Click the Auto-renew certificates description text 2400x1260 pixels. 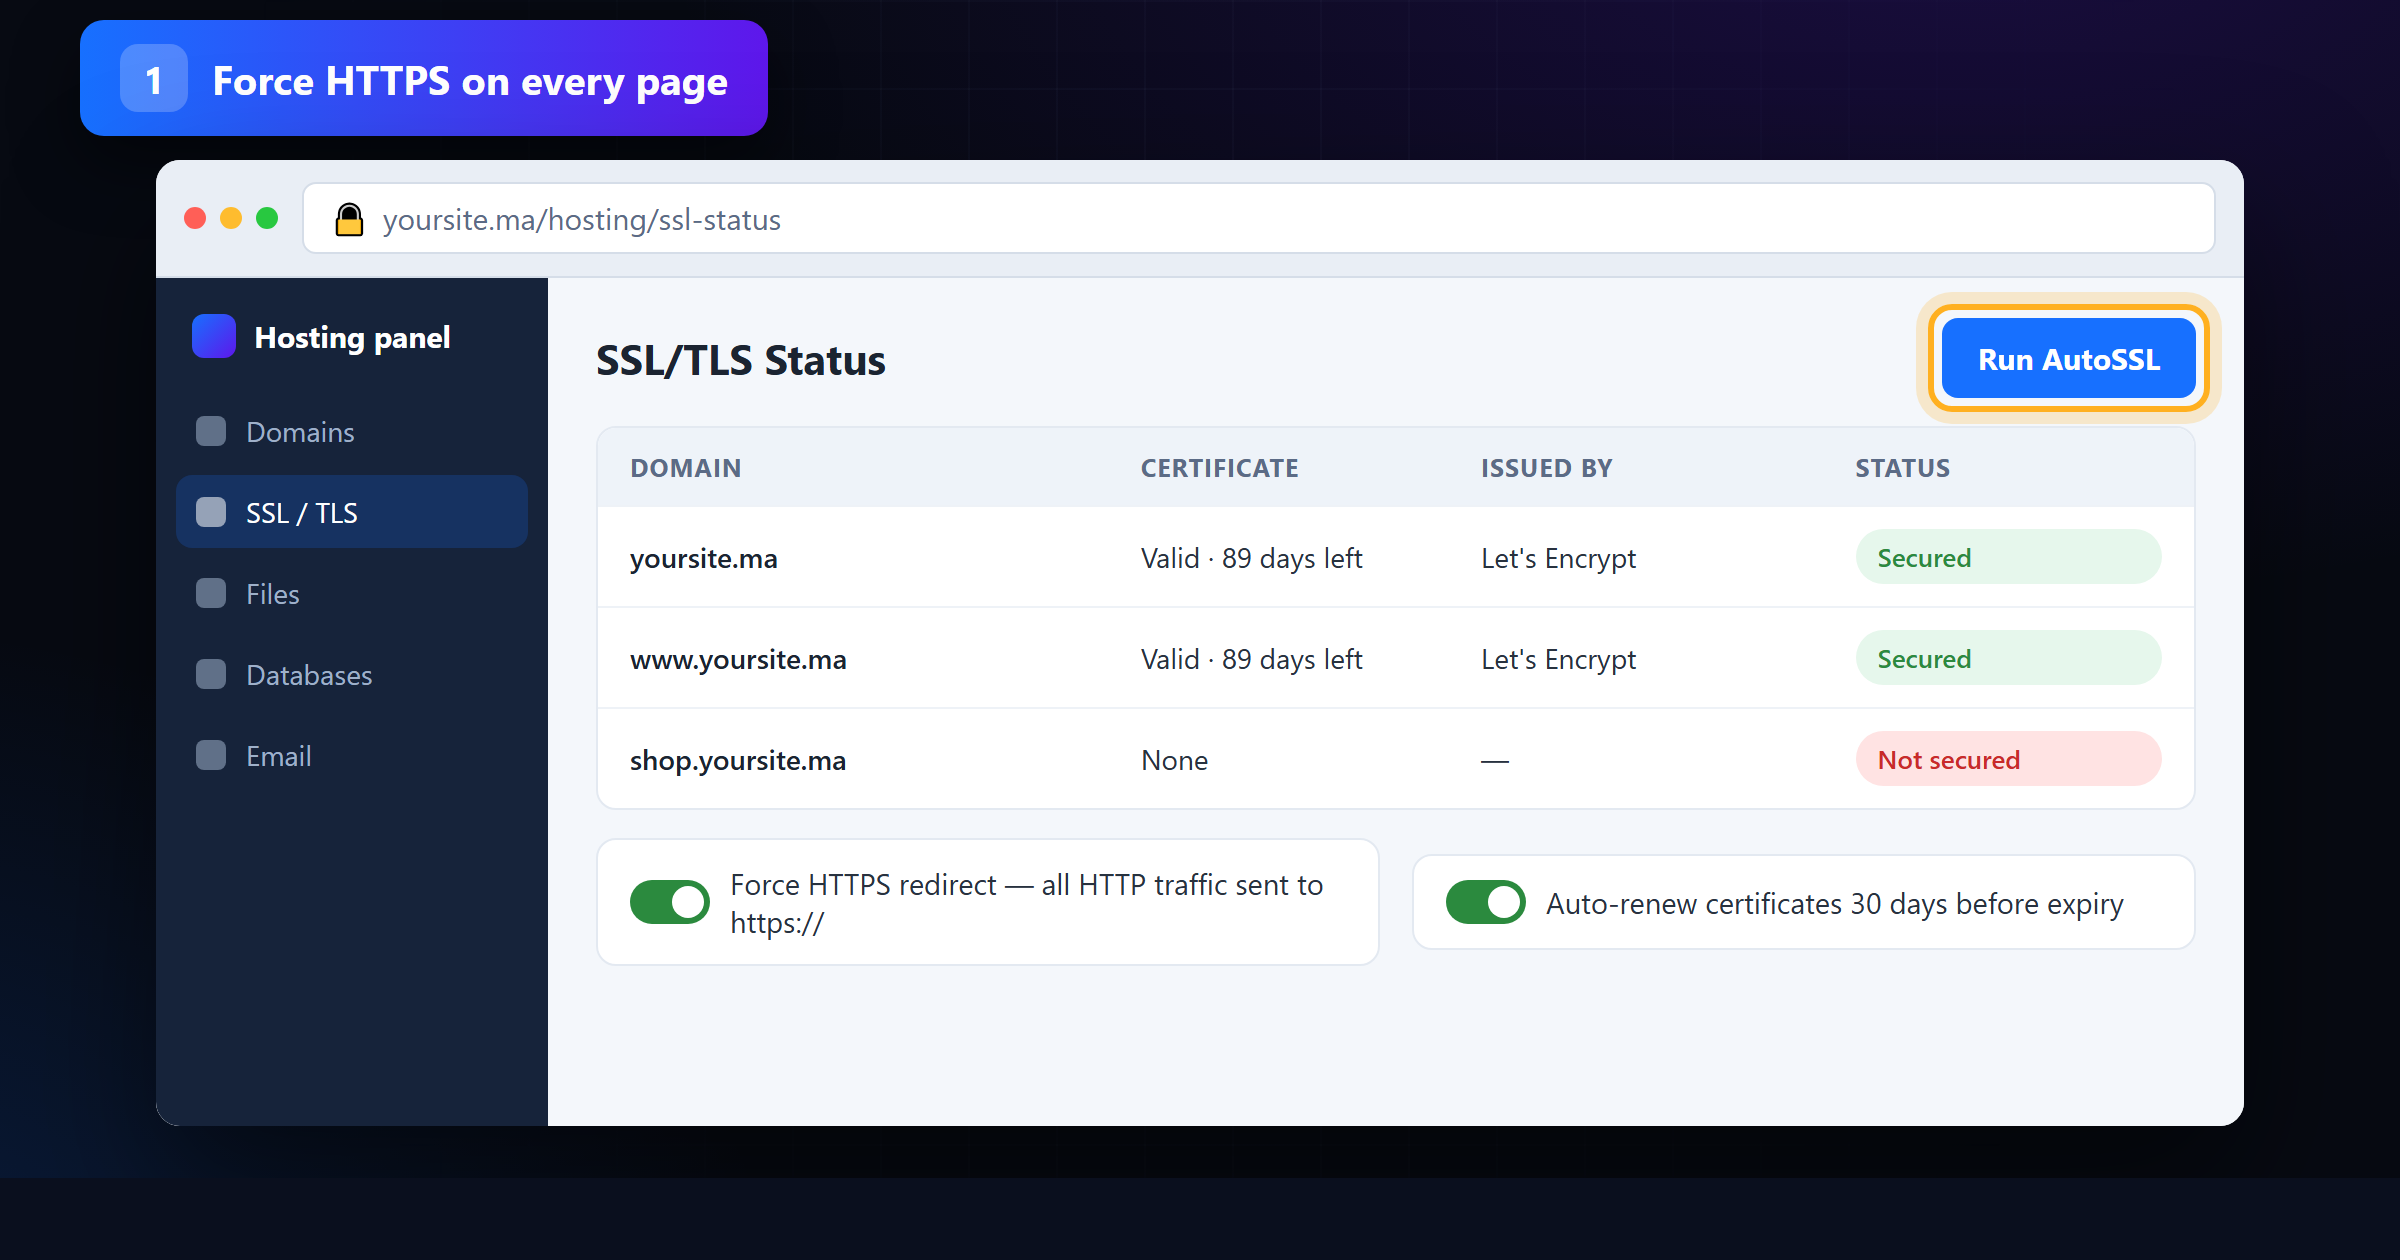(x=1834, y=903)
